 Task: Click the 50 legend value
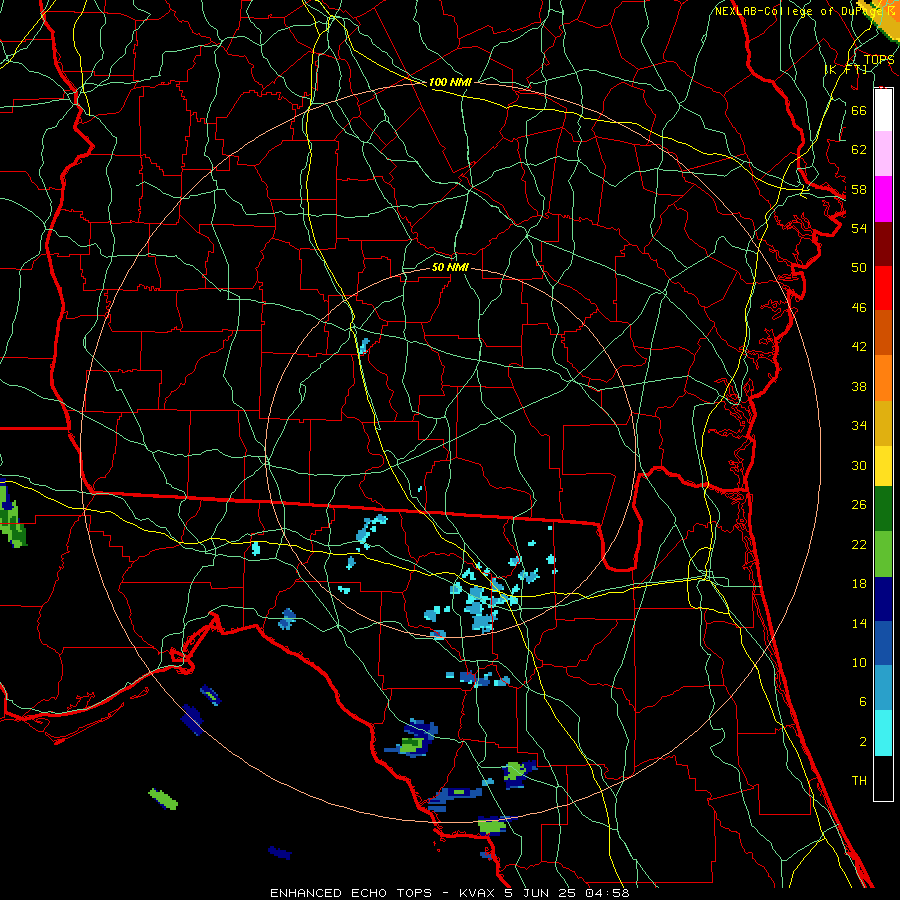click(859, 268)
